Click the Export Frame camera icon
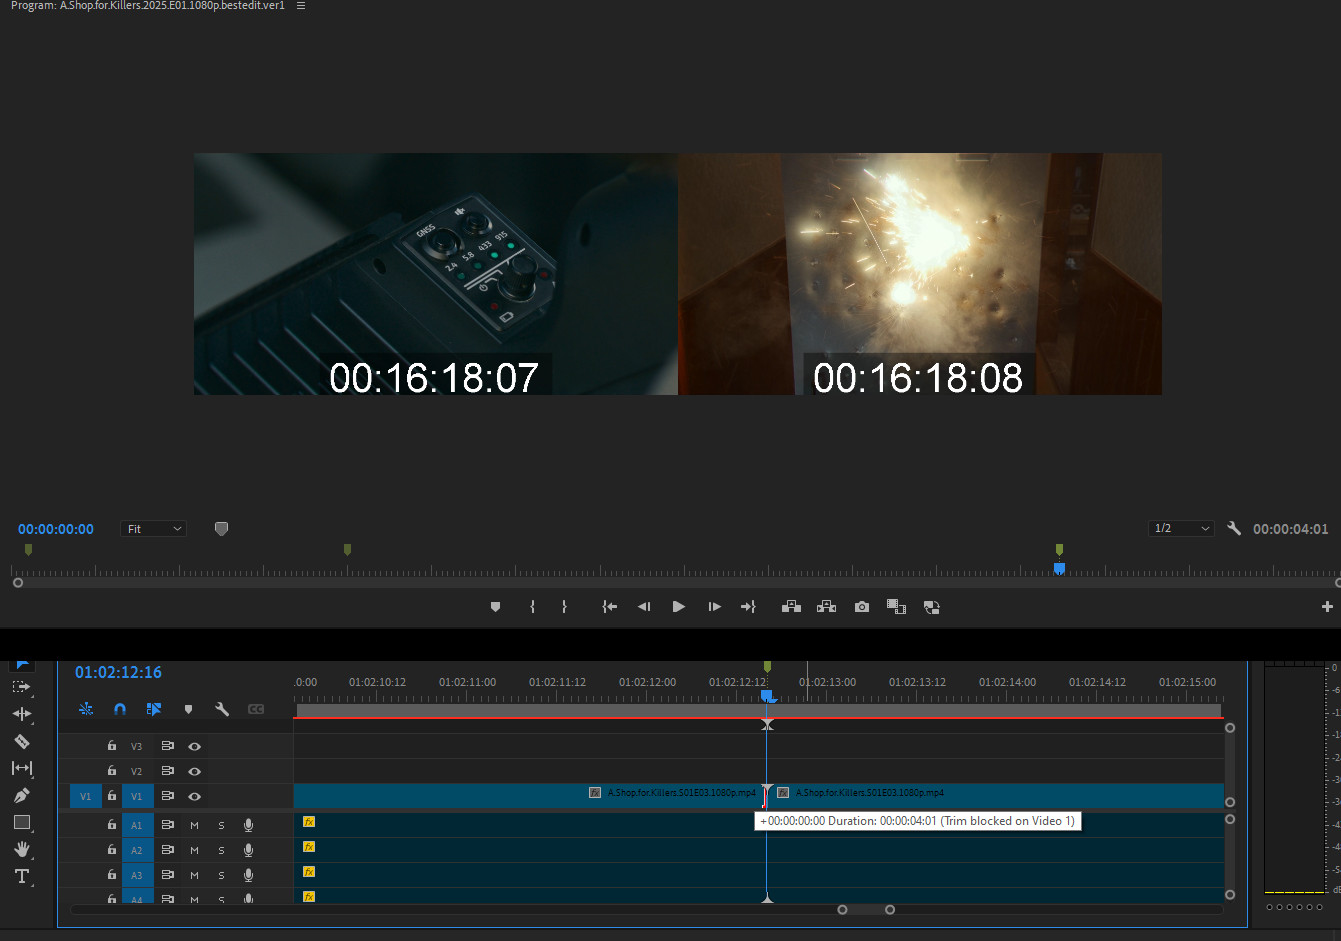This screenshot has height=941, width=1341. pos(861,607)
